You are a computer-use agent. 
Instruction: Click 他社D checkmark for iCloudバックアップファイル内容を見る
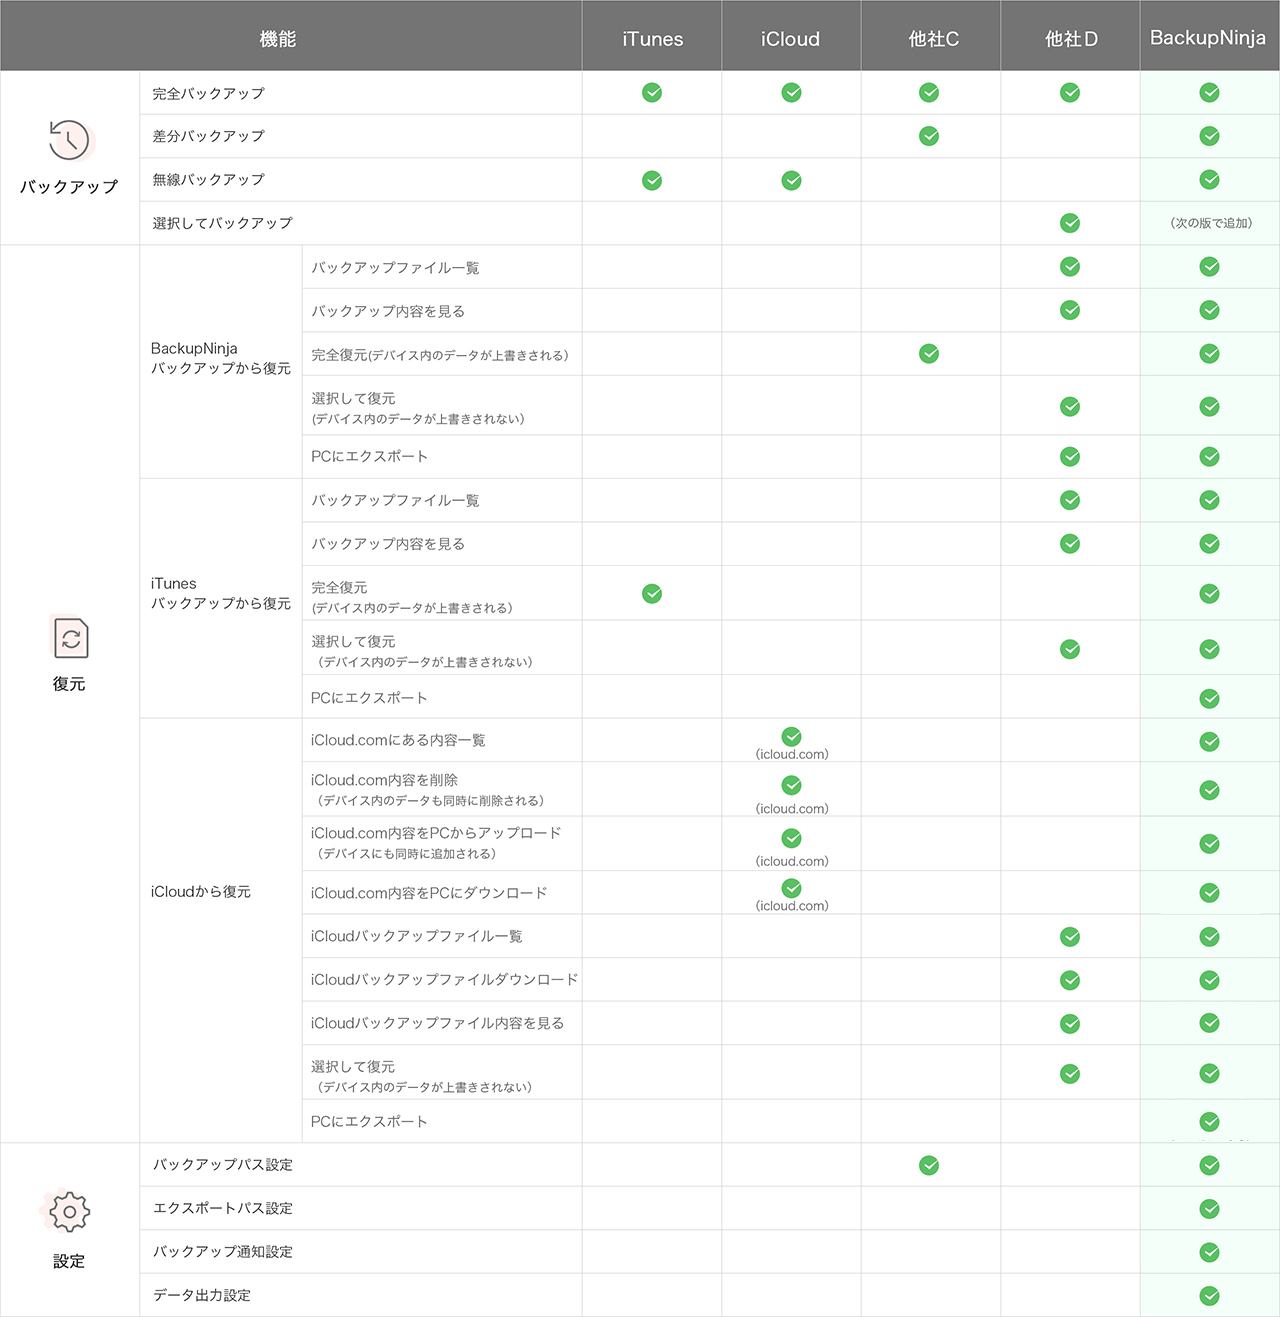pos(1070,1023)
